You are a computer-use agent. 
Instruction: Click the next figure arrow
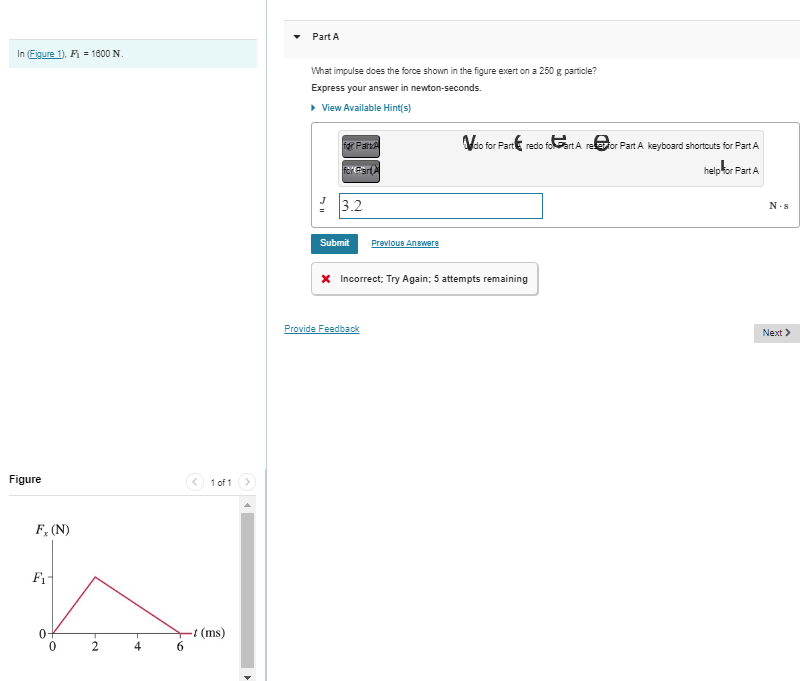tap(247, 481)
